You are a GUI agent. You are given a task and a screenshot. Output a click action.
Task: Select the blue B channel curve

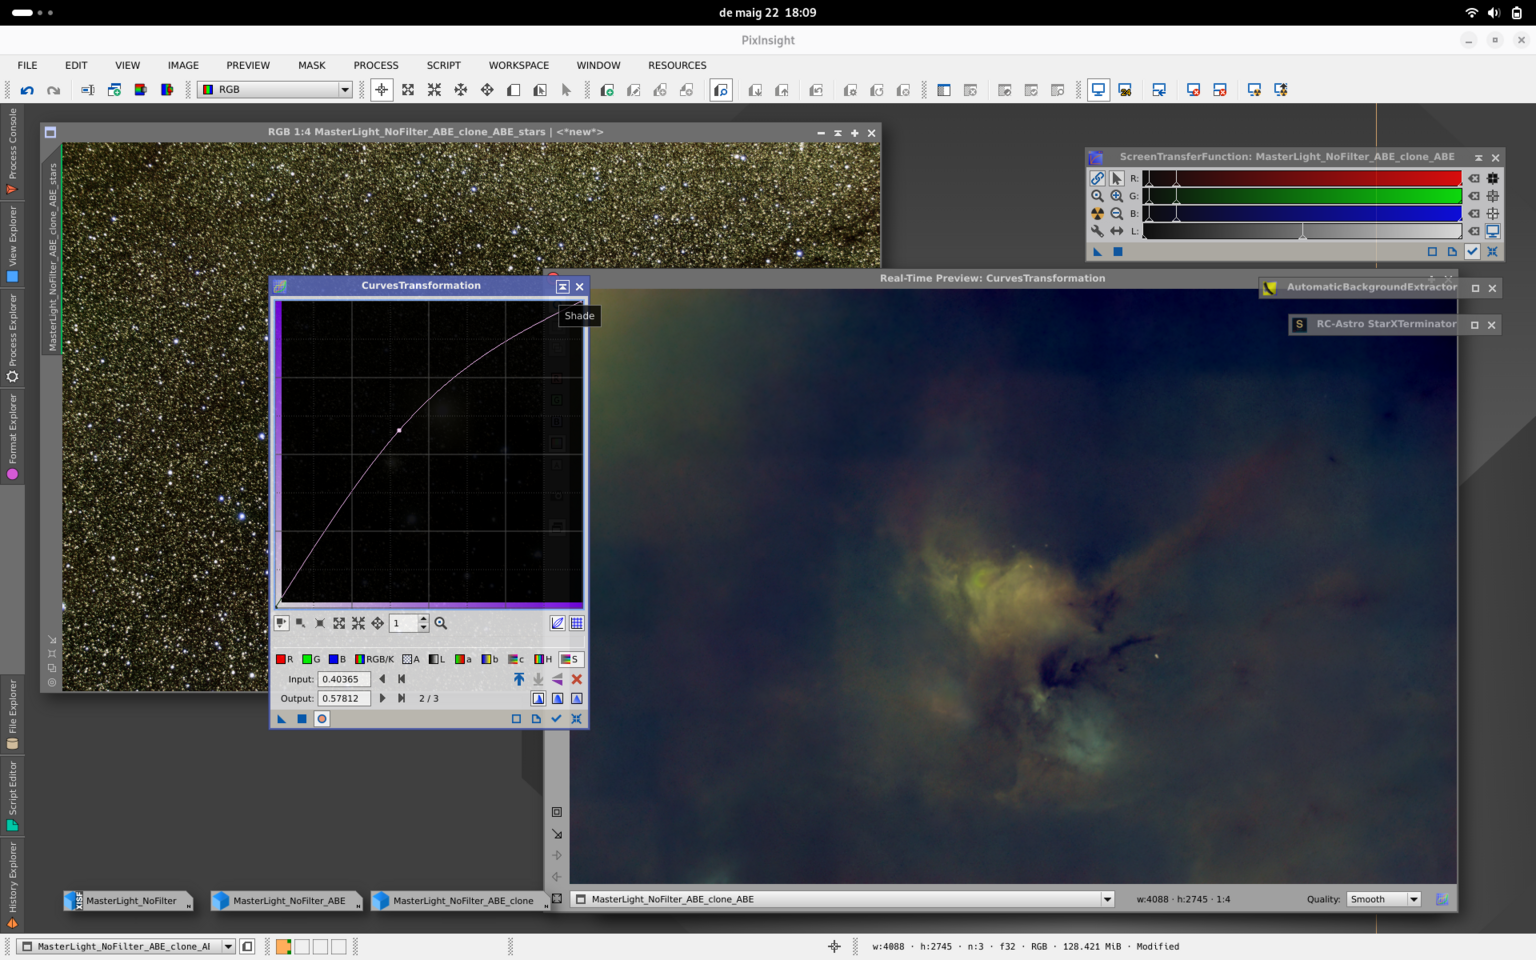coord(337,659)
